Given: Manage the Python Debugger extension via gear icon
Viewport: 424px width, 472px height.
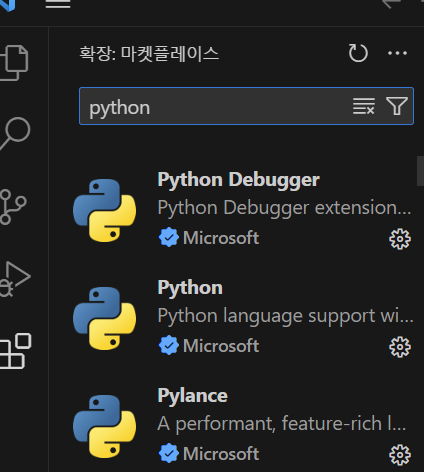Looking at the screenshot, I should pyautogui.click(x=400, y=239).
